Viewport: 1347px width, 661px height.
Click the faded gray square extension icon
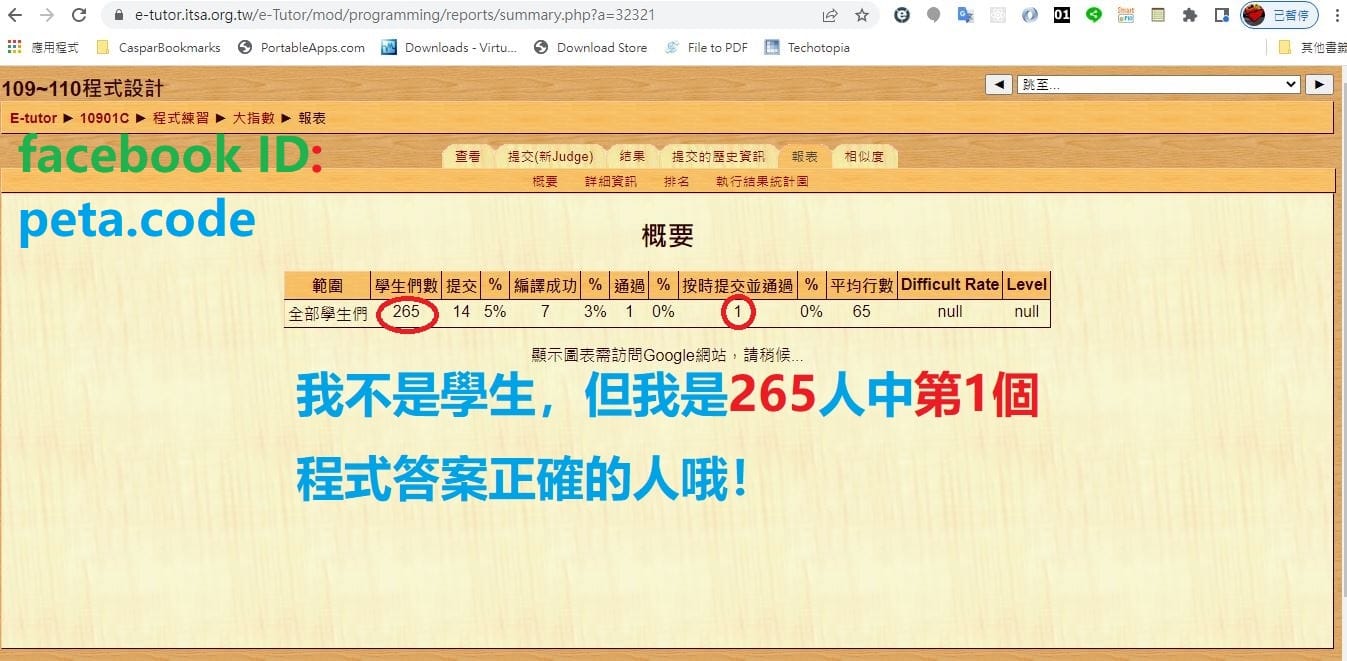[x=997, y=16]
